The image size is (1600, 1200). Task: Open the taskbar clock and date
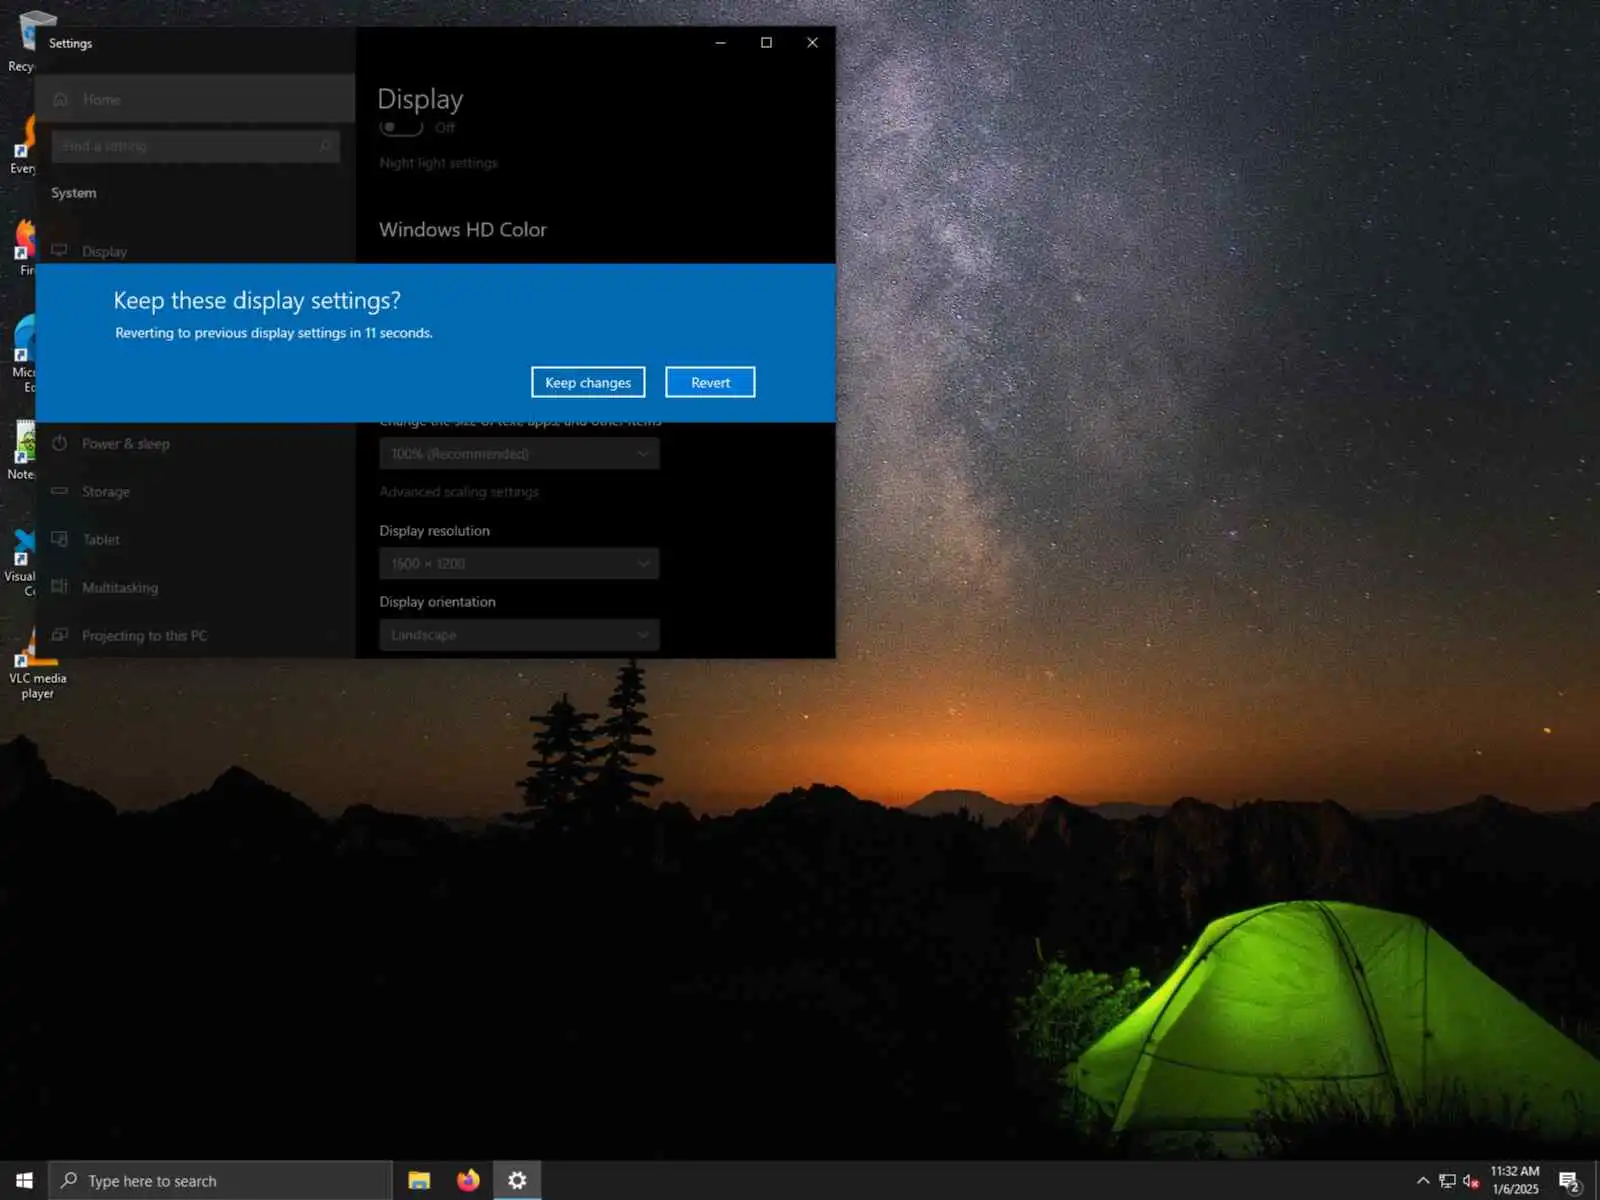click(1515, 1180)
